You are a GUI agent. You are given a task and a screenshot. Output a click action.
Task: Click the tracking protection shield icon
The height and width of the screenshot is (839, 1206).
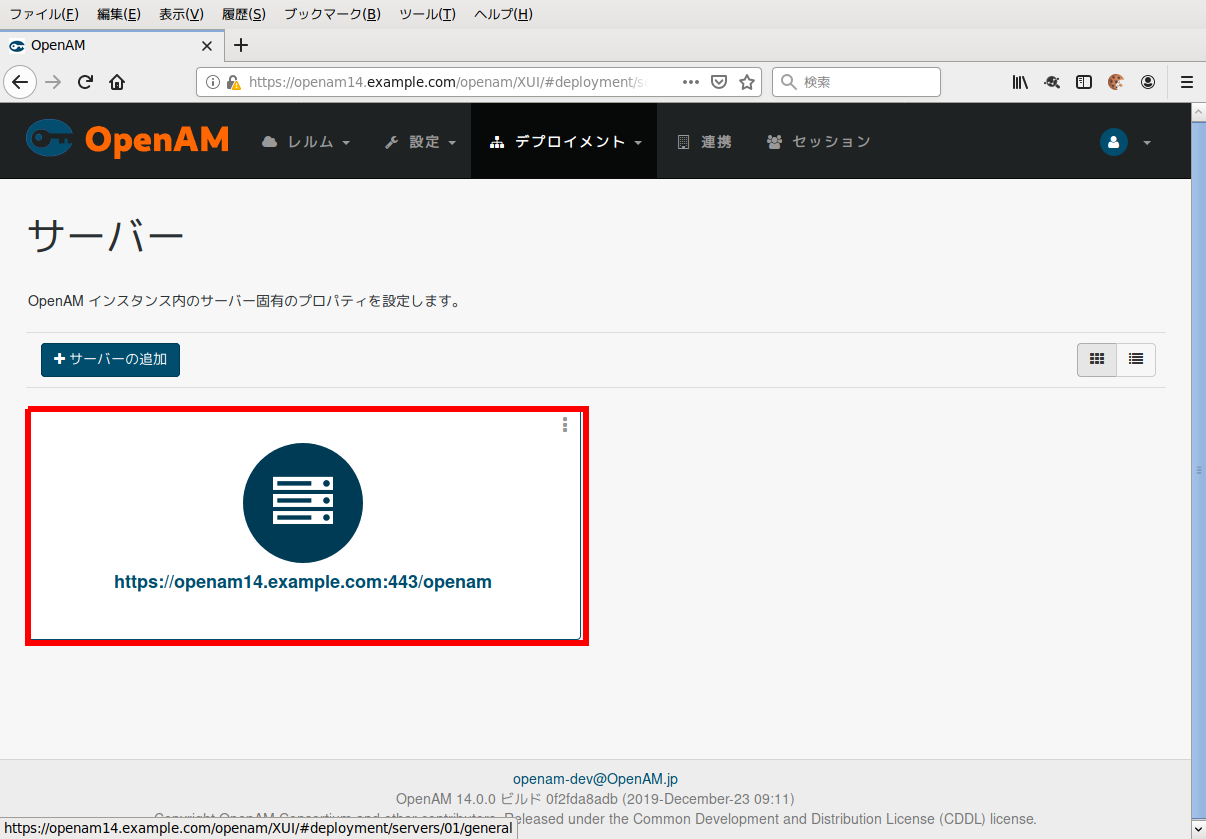[719, 82]
